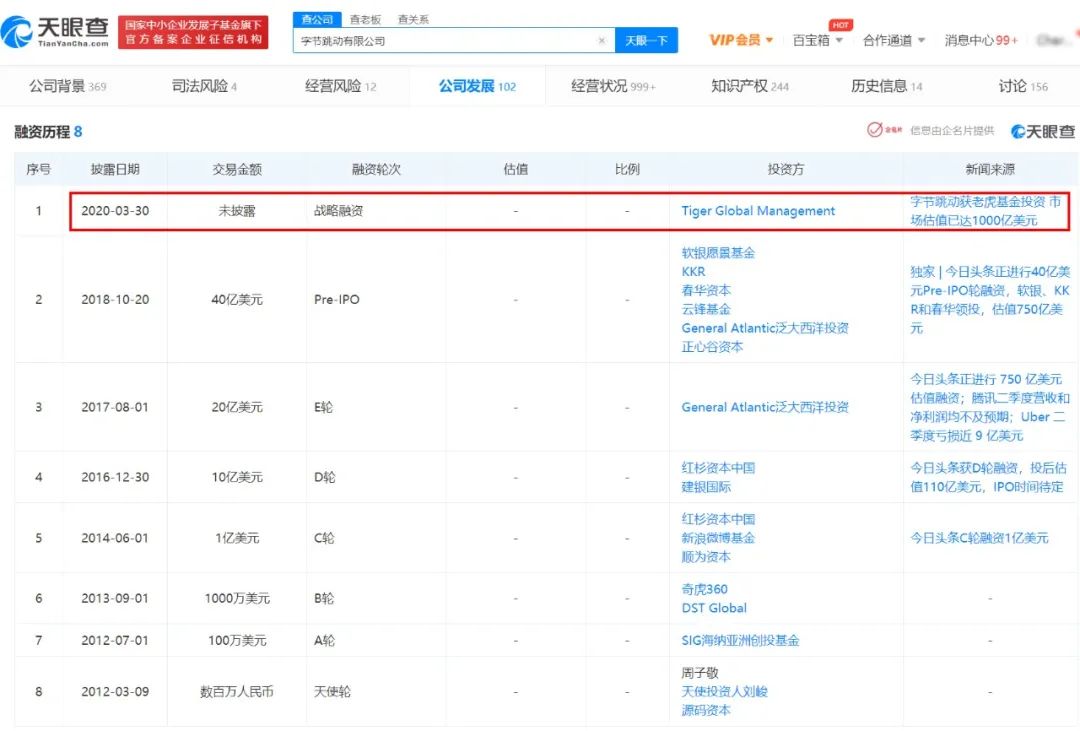Open 春华资本 investor link
The width and height of the screenshot is (1080, 731).
pos(706,290)
